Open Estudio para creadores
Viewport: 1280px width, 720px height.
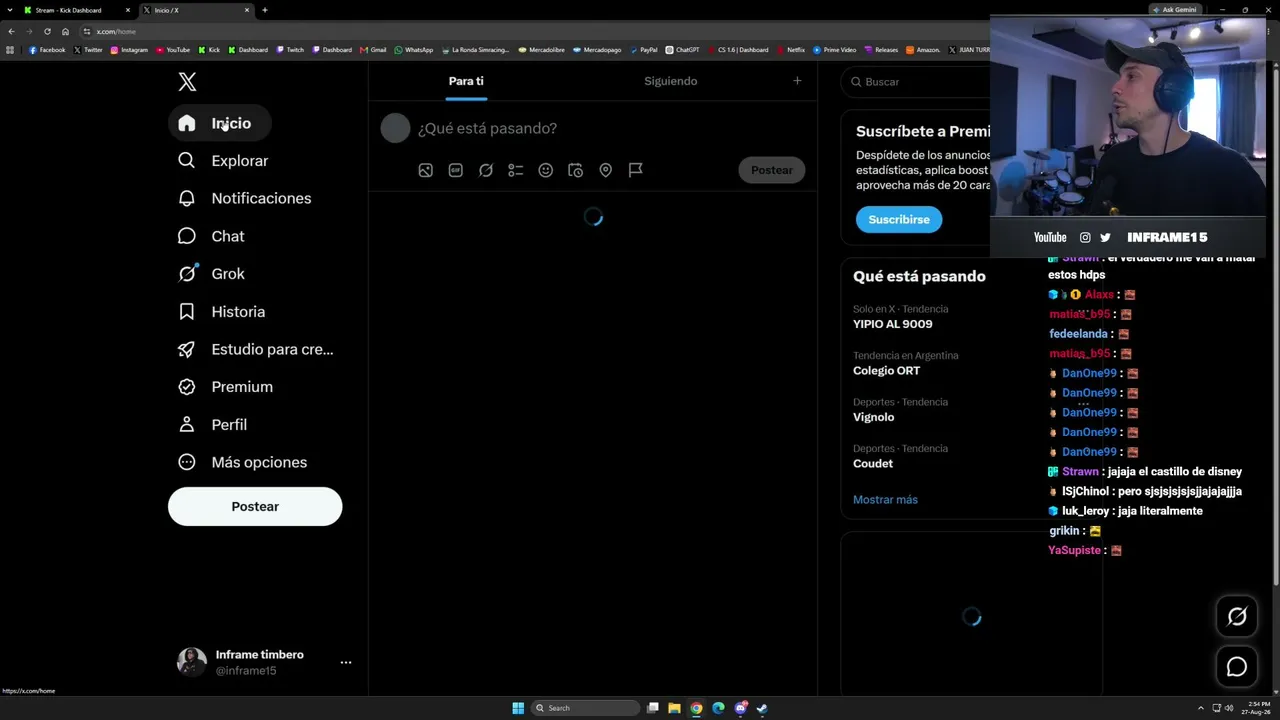(256, 349)
